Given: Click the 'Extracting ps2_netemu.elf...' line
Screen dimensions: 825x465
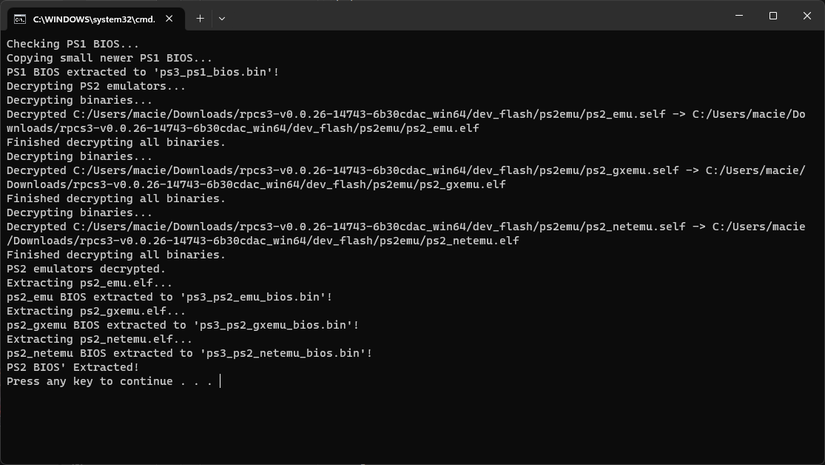Looking at the screenshot, I should pyautogui.click(x=99, y=339).
